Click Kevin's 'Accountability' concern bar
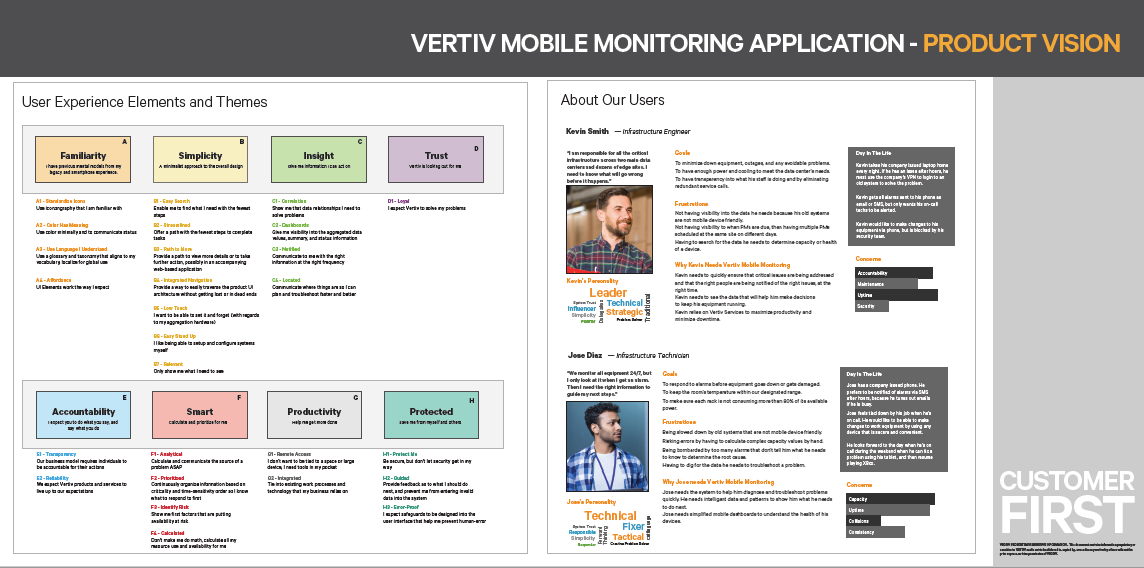The height and width of the screenshot is (568, 1144). tap(894, 273)
